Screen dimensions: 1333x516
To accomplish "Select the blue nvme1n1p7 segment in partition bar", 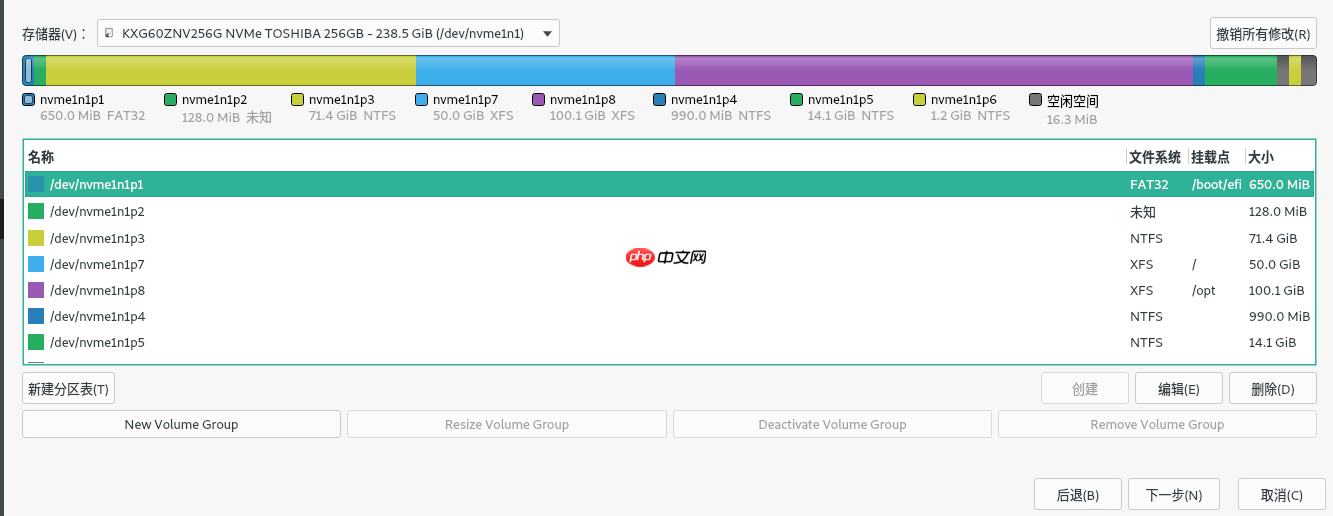I will point(545,70).
